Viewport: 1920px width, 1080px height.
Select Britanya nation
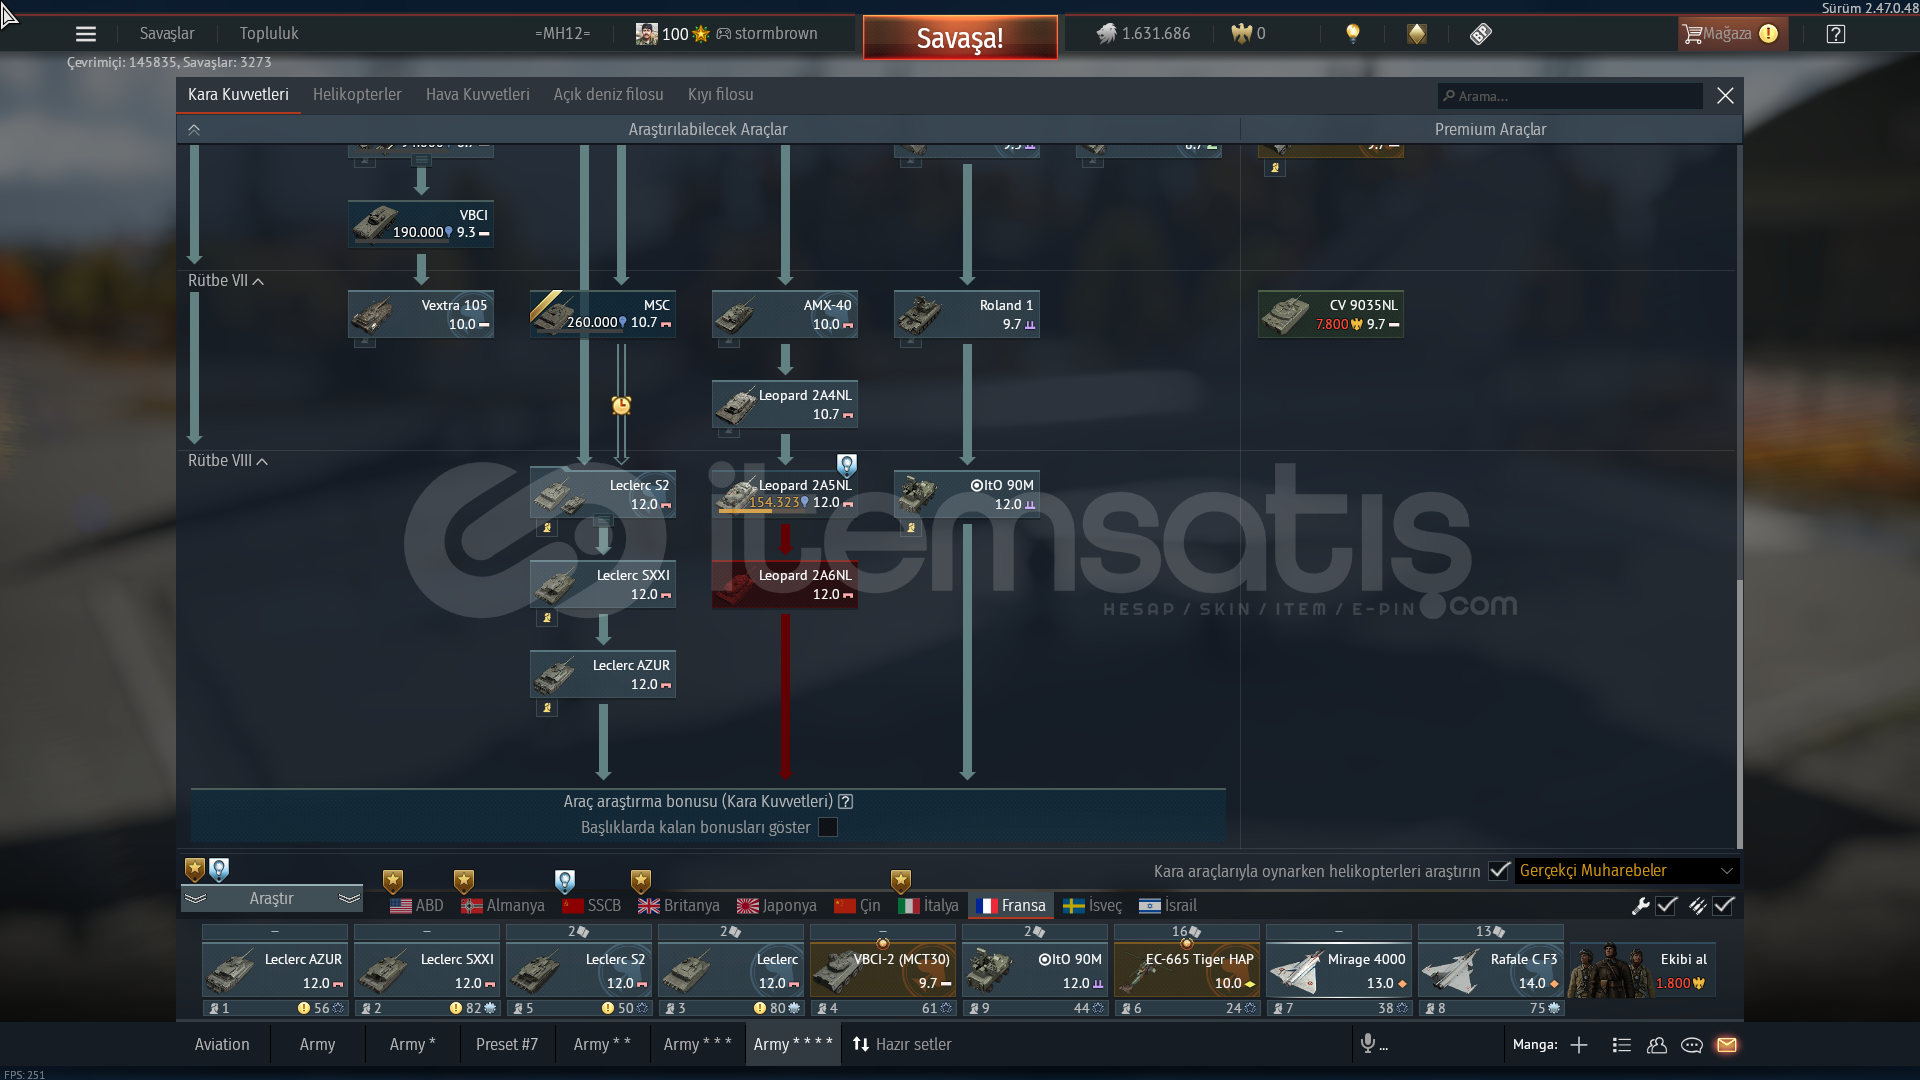[x=679, y=906]
